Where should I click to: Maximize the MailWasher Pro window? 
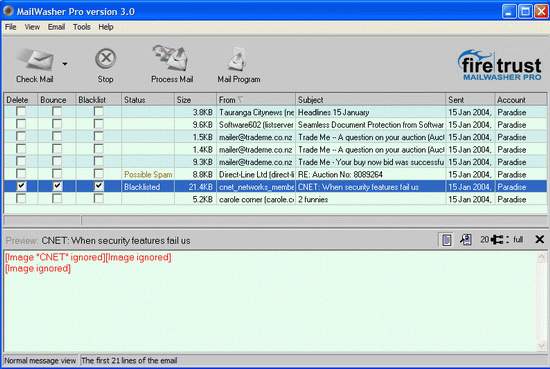(525, 11)
